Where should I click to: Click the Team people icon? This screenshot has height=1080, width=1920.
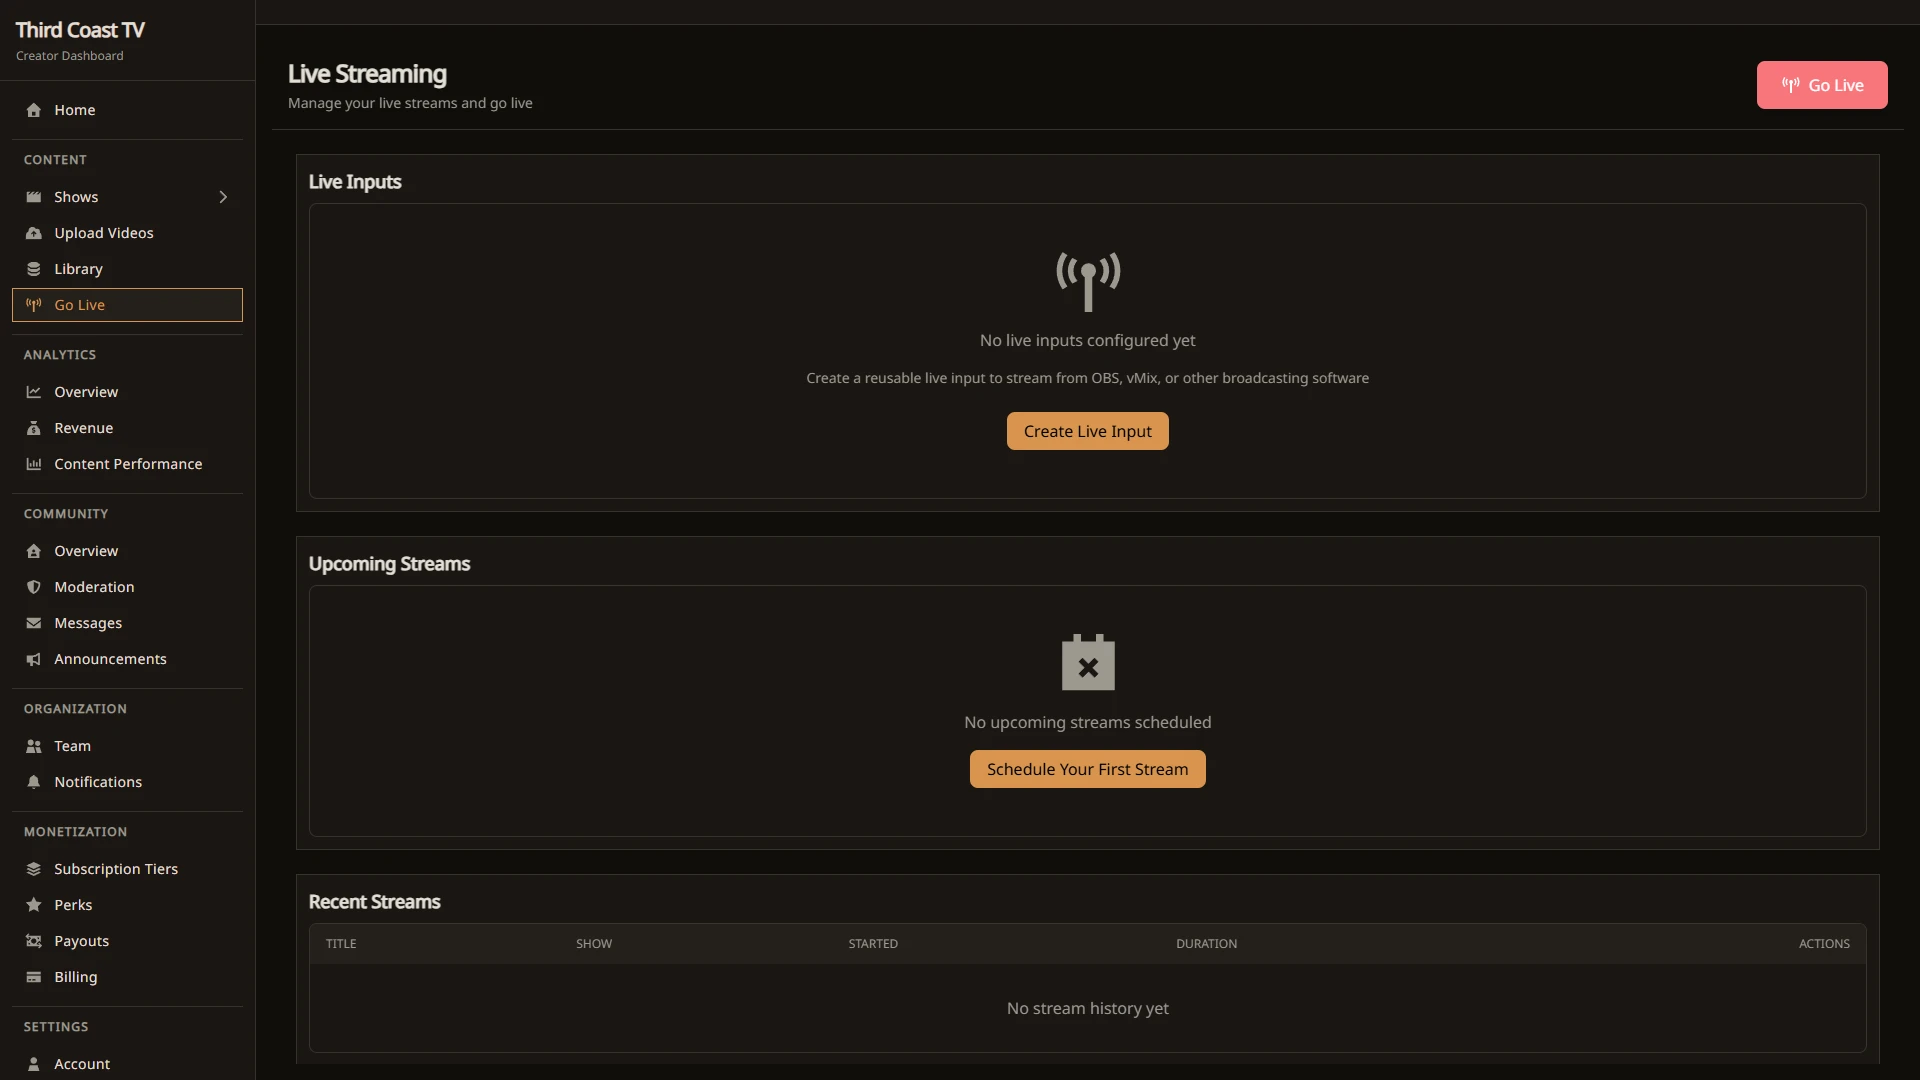pyautogui.click(x=34, y=746)
